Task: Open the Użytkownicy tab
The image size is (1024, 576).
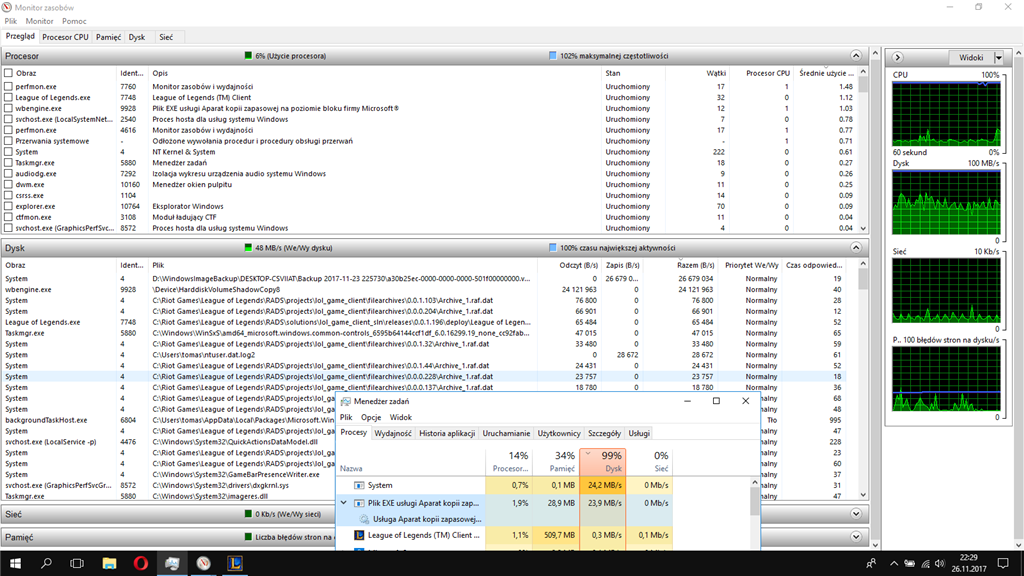Action: coord(559,434)
